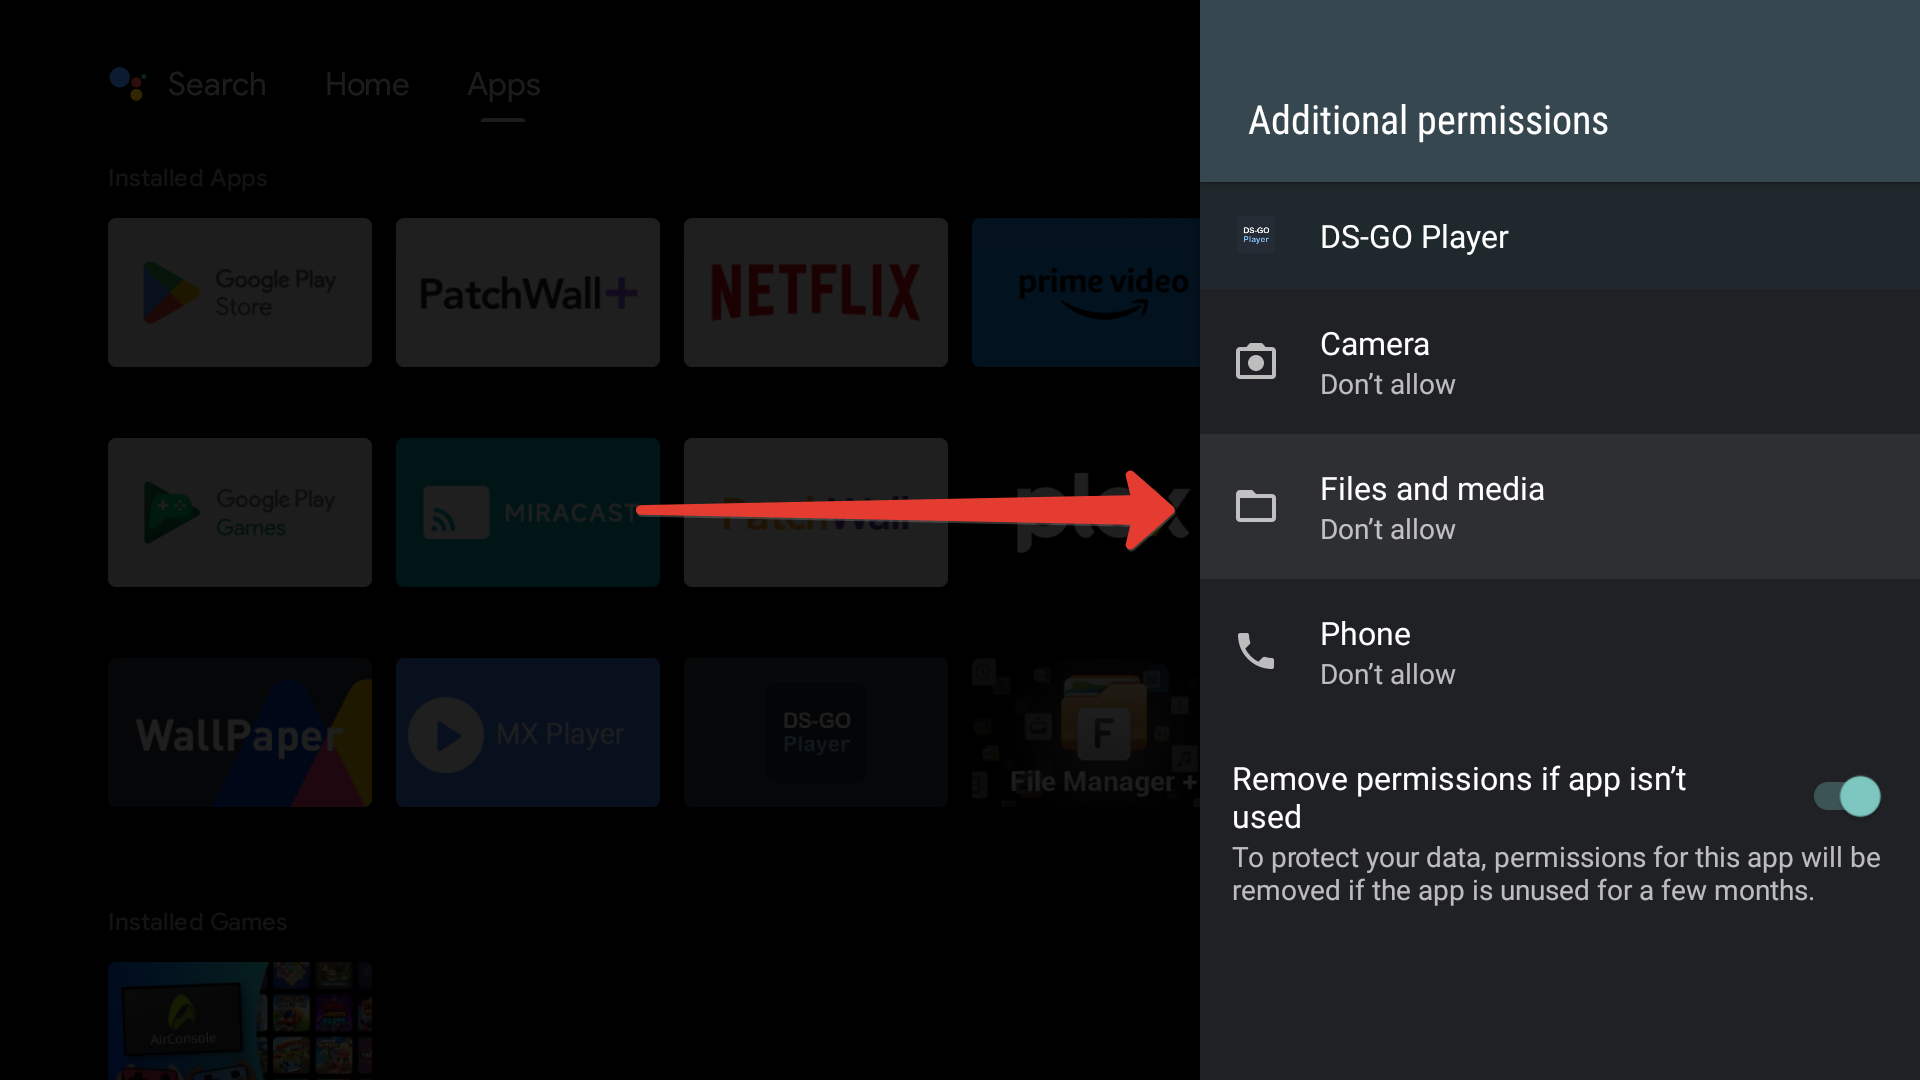1920x1080 pixels.
Task: Toggle Camera permission for DS-GO Player
Action: pos(1560,363)
